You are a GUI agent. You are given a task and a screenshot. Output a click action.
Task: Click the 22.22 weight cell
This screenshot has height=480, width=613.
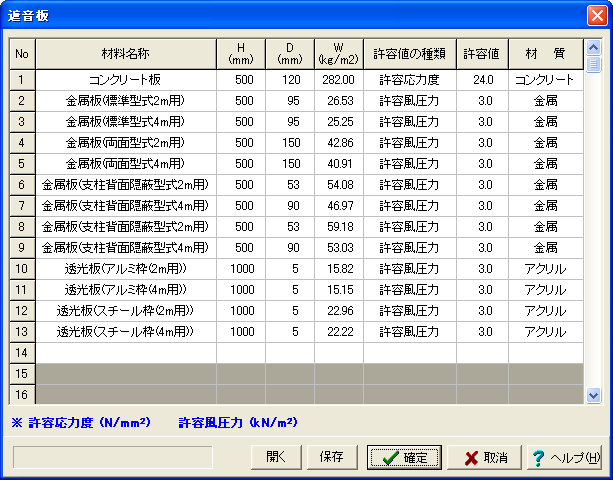click(x=339, y=332)
